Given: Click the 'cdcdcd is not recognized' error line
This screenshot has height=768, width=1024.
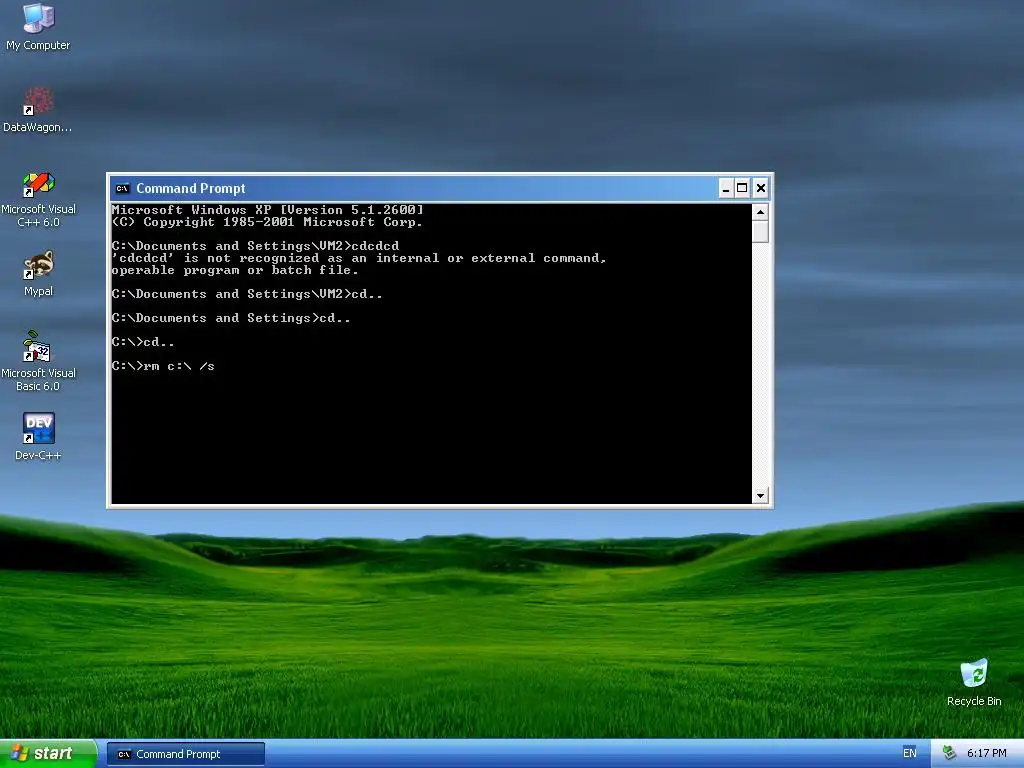Looking at the screenshot, I should (x=359, y=258).
